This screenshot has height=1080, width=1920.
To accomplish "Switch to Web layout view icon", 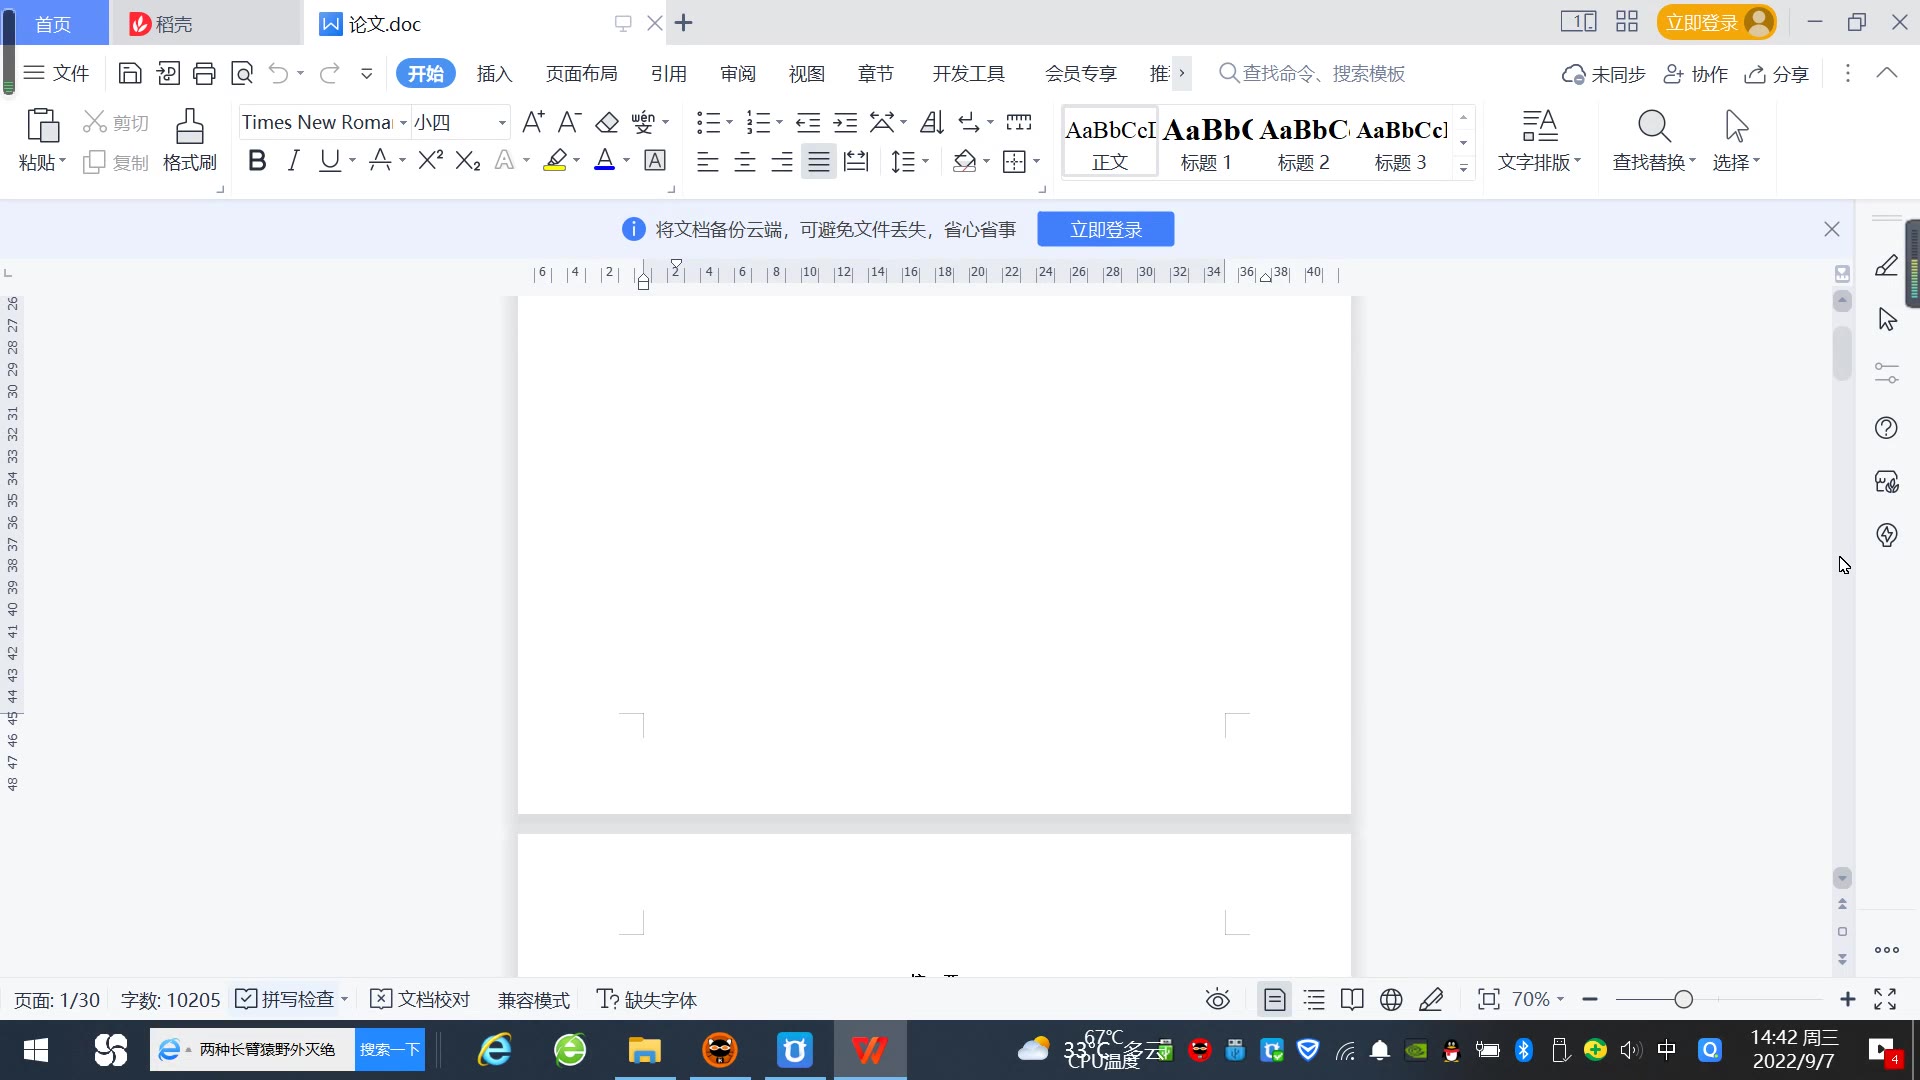I will coord(1391,999).
